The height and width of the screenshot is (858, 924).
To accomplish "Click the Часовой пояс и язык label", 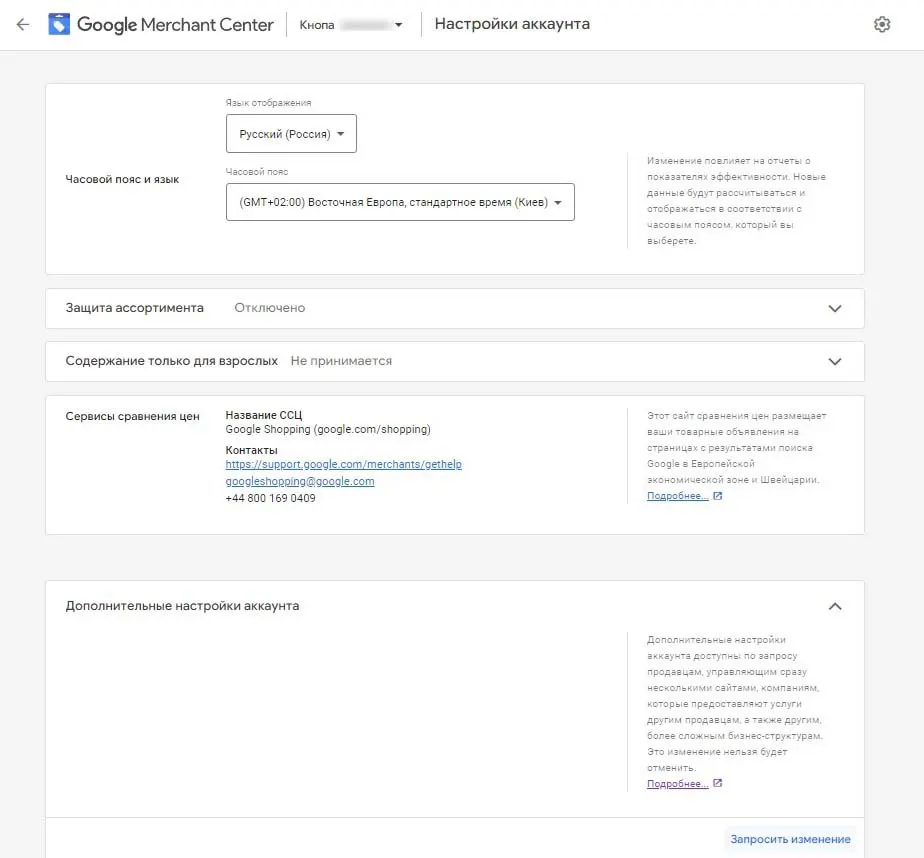I will (x=122, y=179).
